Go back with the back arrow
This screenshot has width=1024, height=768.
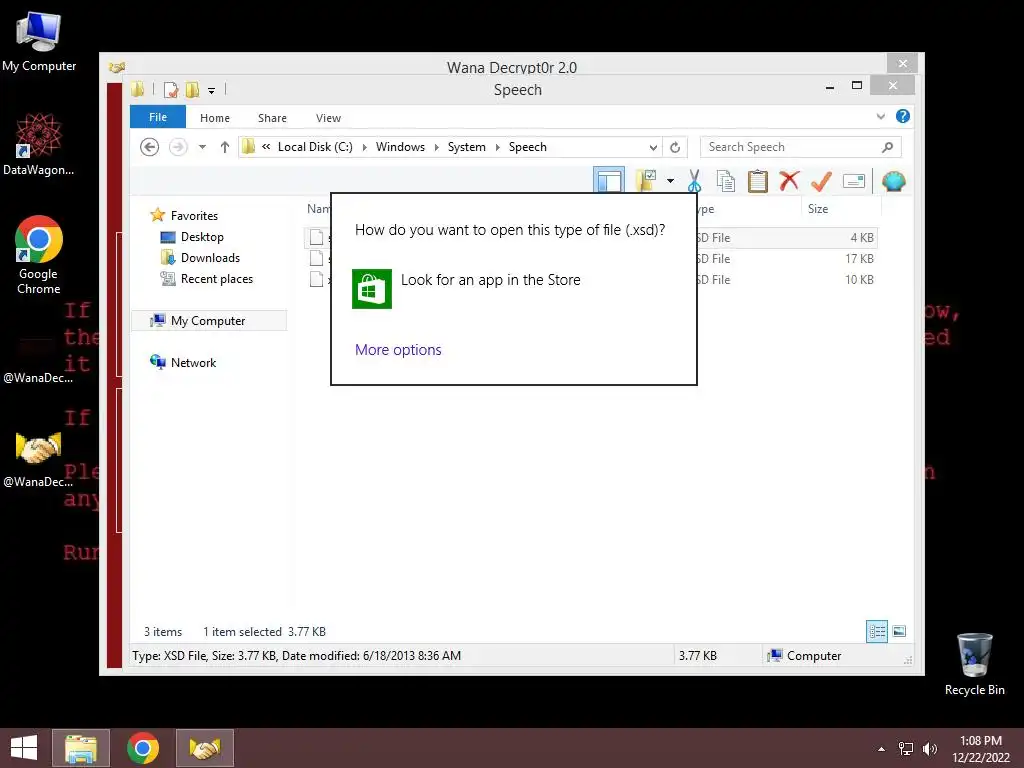(x=150, y=147)
